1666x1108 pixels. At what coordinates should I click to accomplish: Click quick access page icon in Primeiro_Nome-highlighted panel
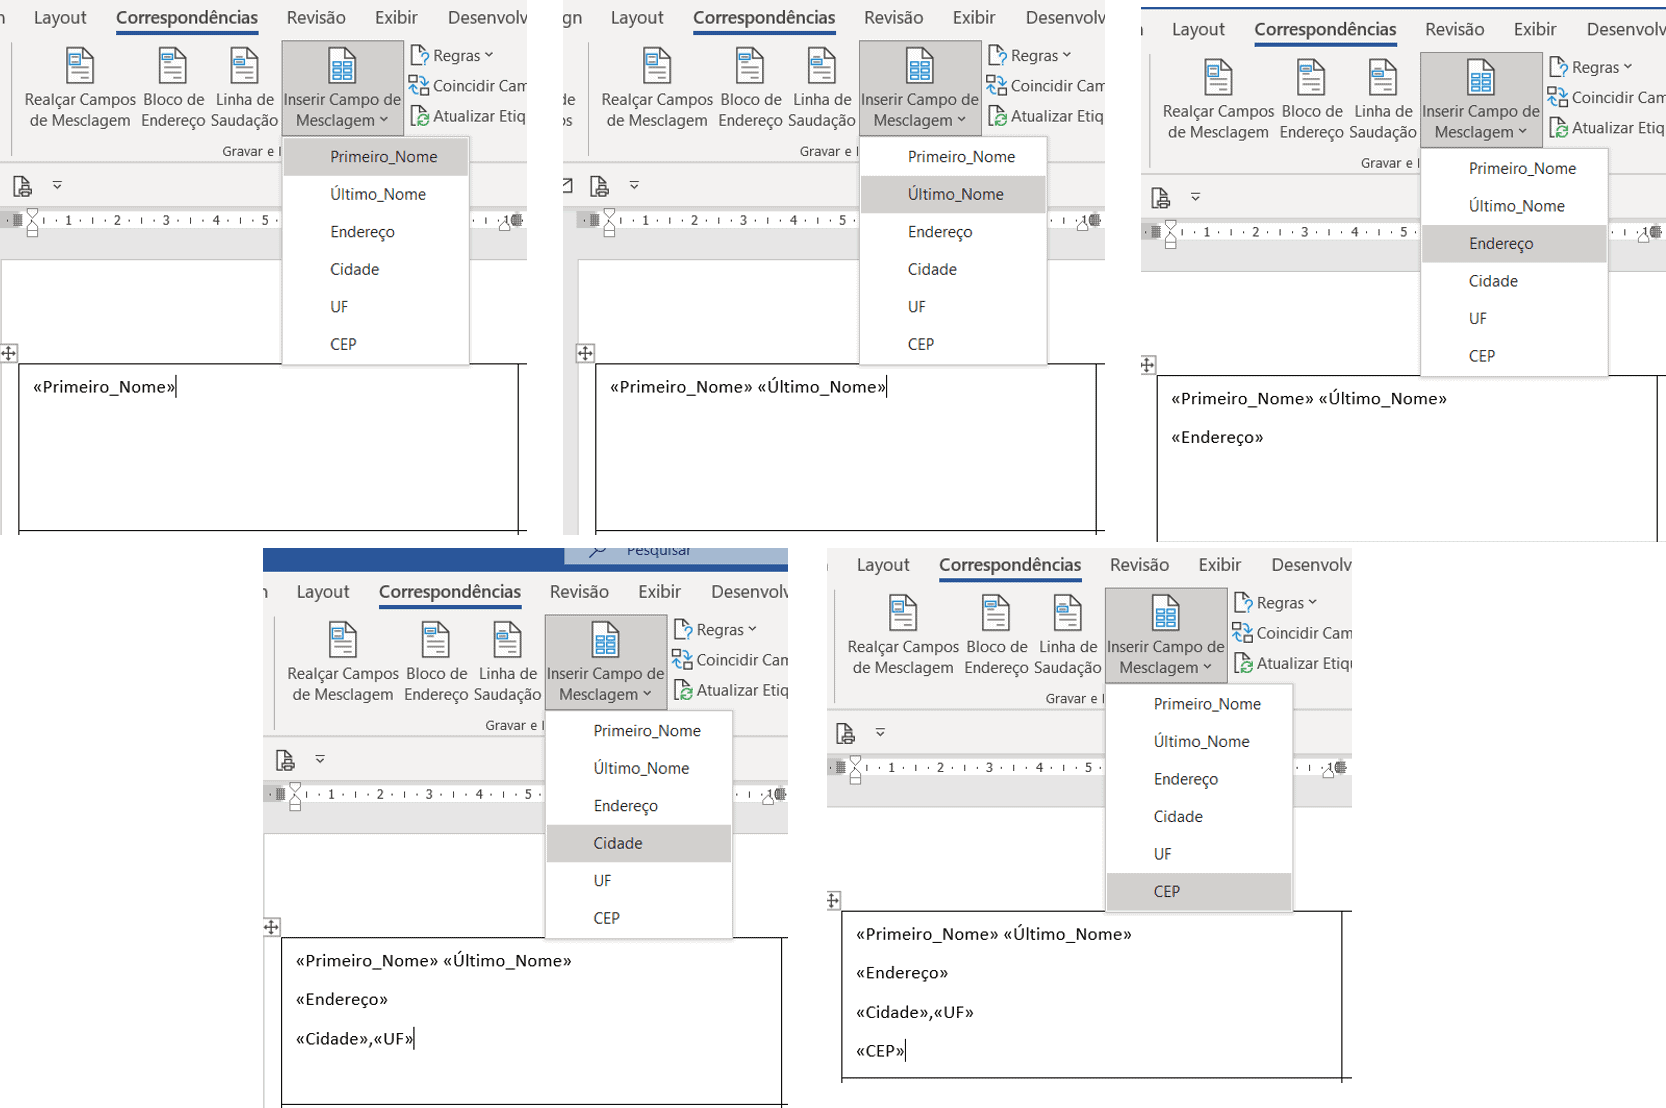[x=22, y=186]
